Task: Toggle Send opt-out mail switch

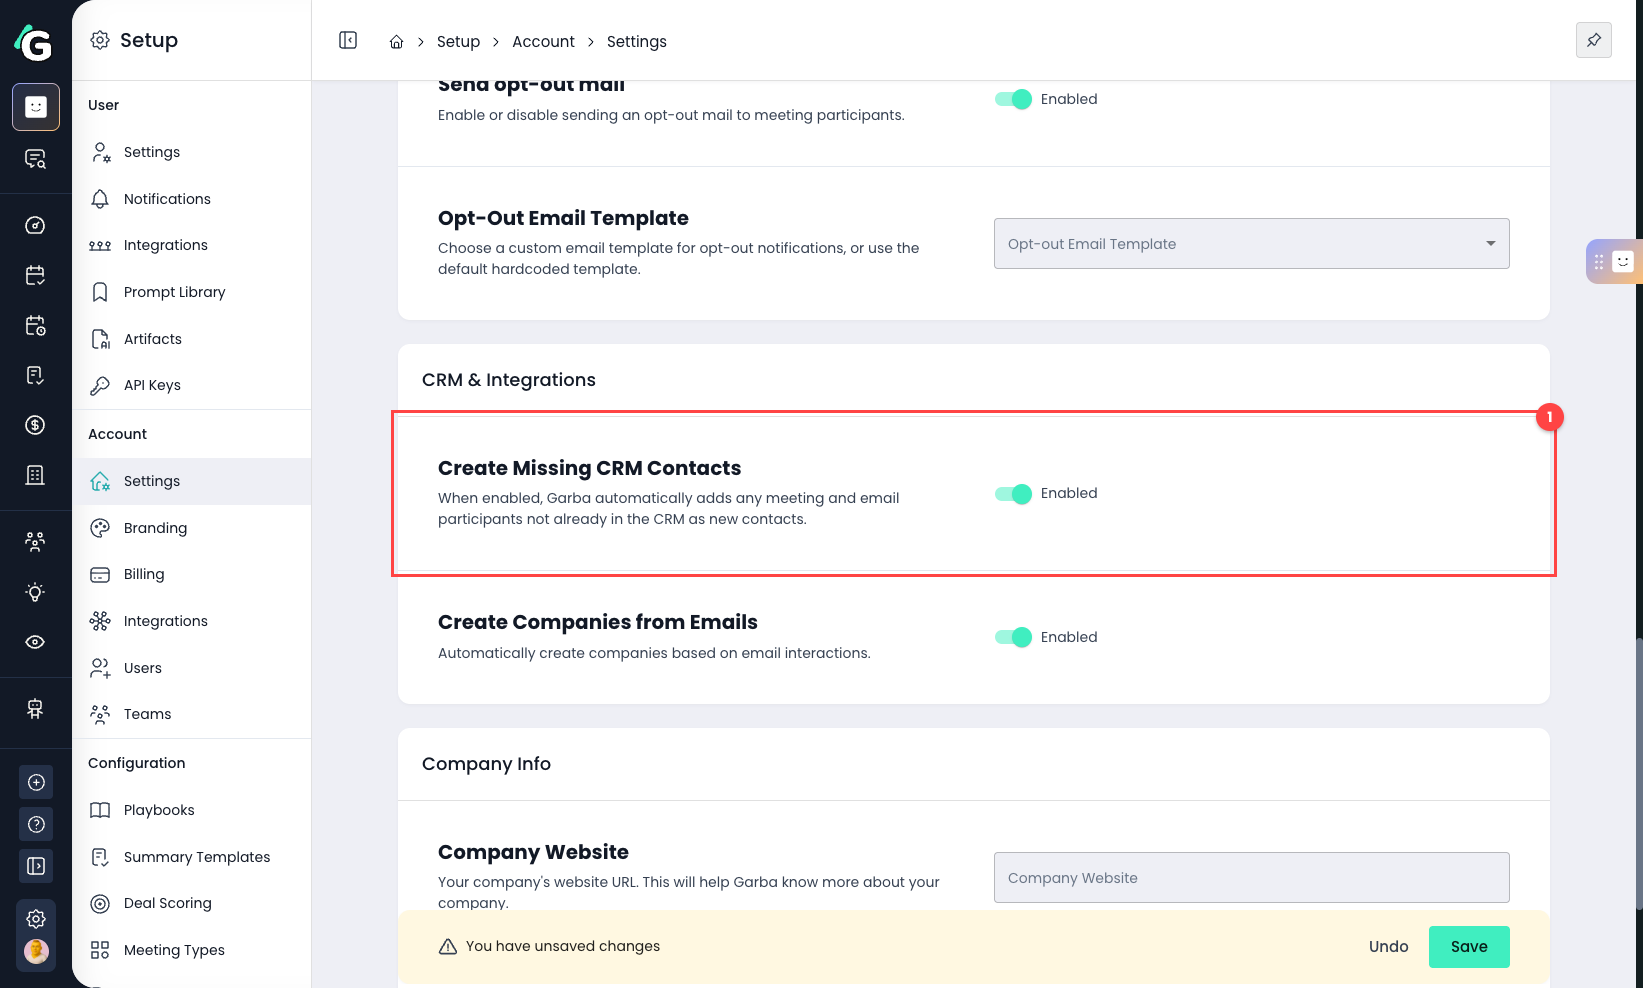Action: click(x=1013, y=99)
